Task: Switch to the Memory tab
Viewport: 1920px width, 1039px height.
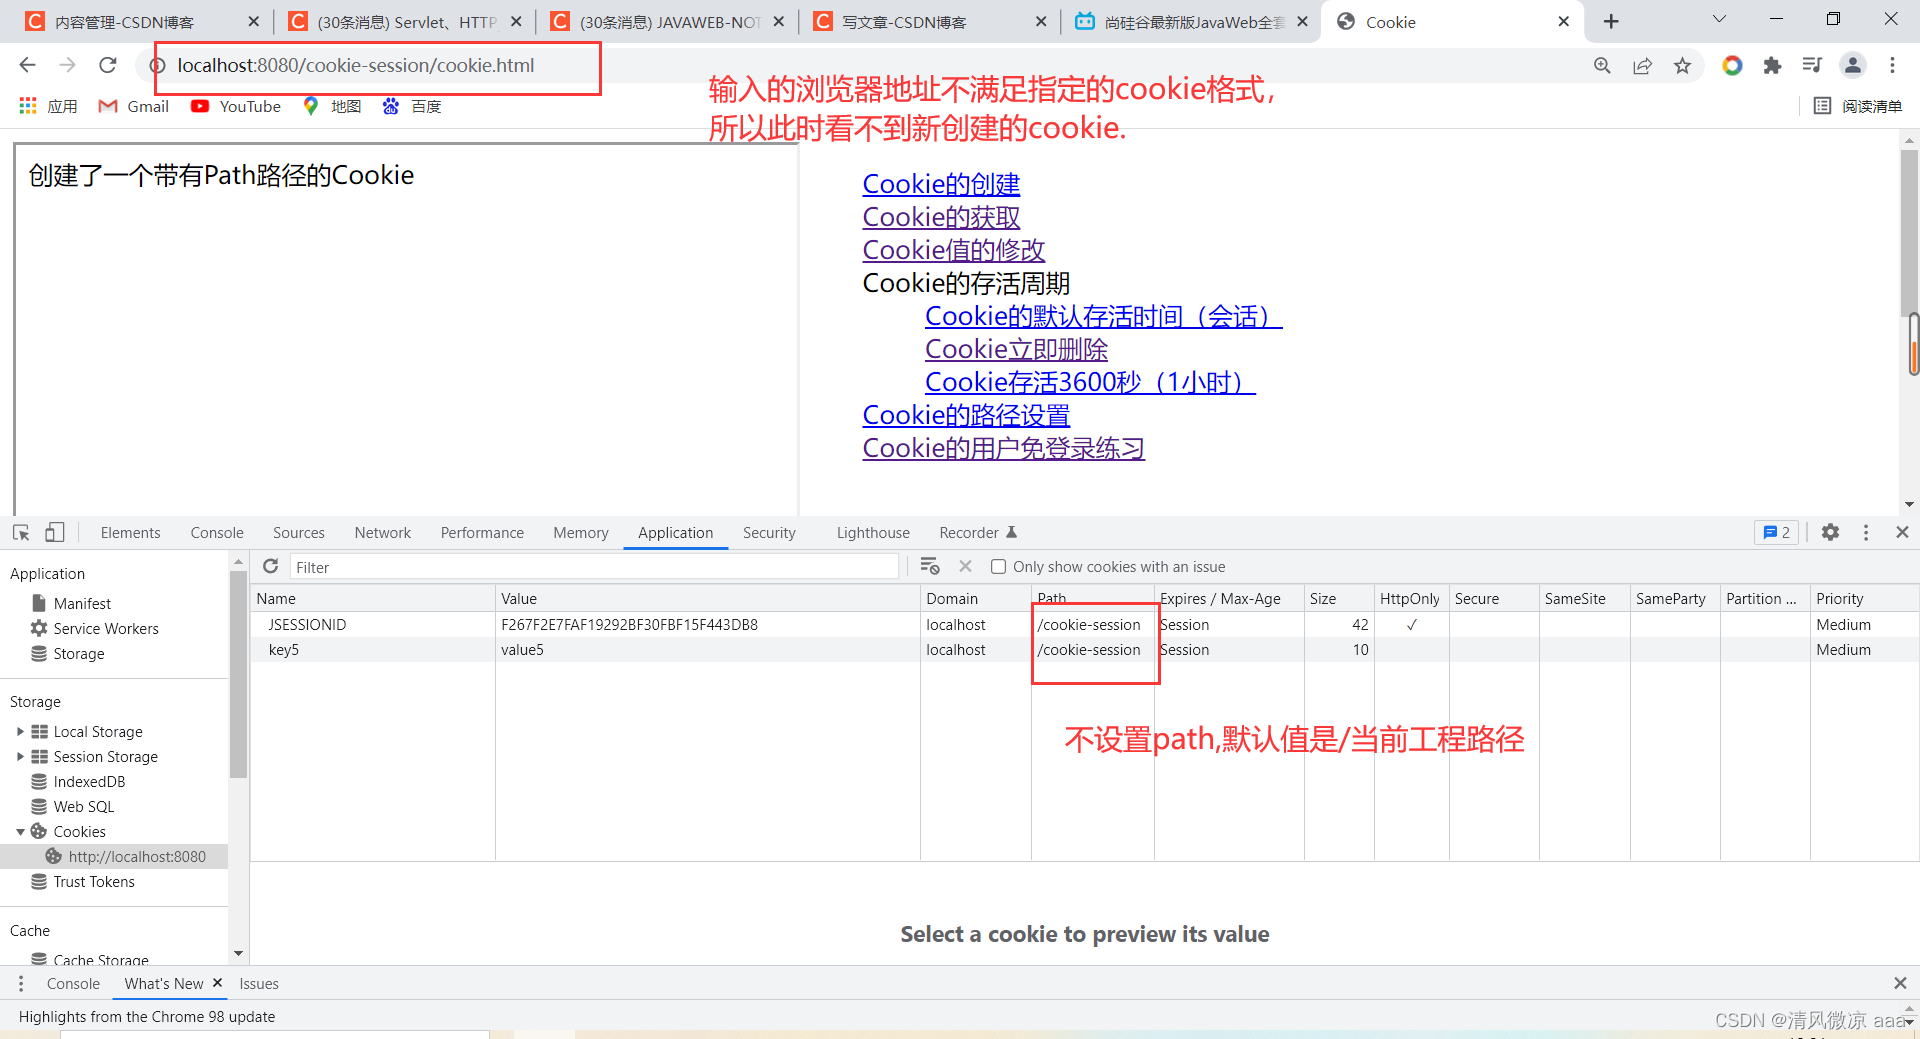Action: [581, 533]
